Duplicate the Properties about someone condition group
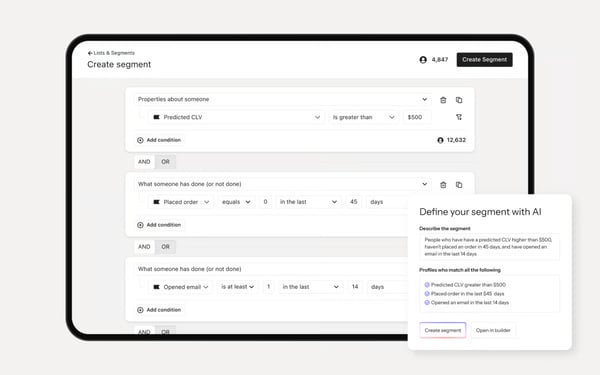The width and height of the screenshot is (600, 375). (x=459, y=100)
